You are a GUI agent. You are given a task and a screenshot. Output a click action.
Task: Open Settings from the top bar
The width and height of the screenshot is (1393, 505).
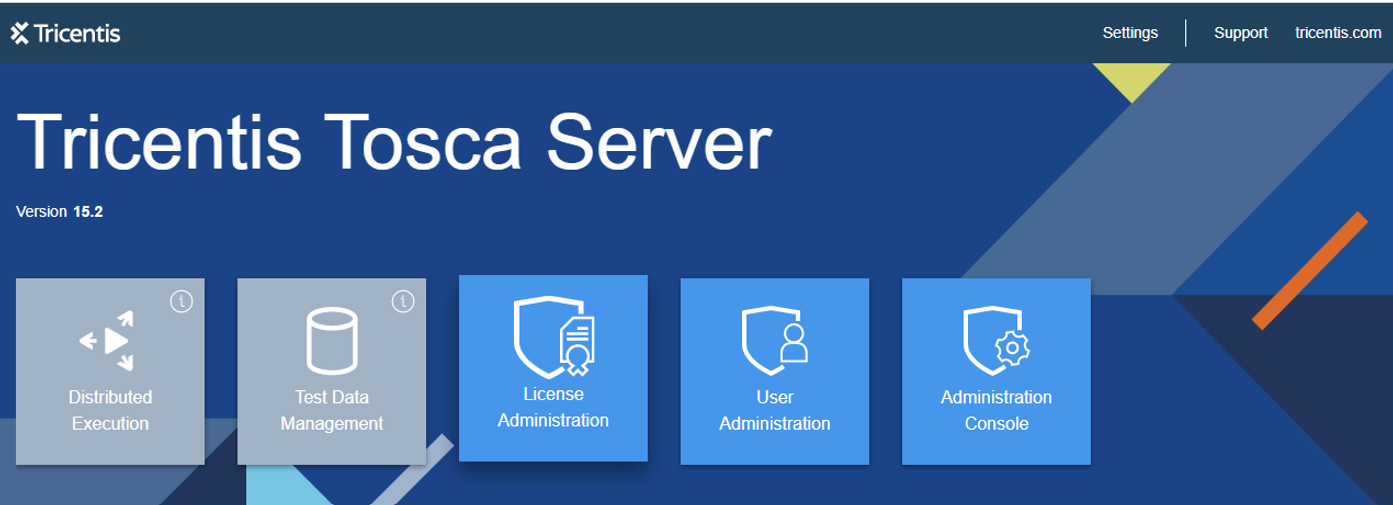[1130, 33]
